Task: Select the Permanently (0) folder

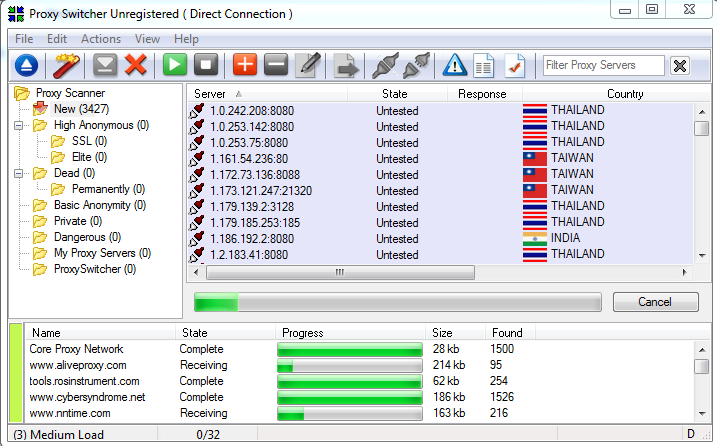Action: click(x=108, y=189)
